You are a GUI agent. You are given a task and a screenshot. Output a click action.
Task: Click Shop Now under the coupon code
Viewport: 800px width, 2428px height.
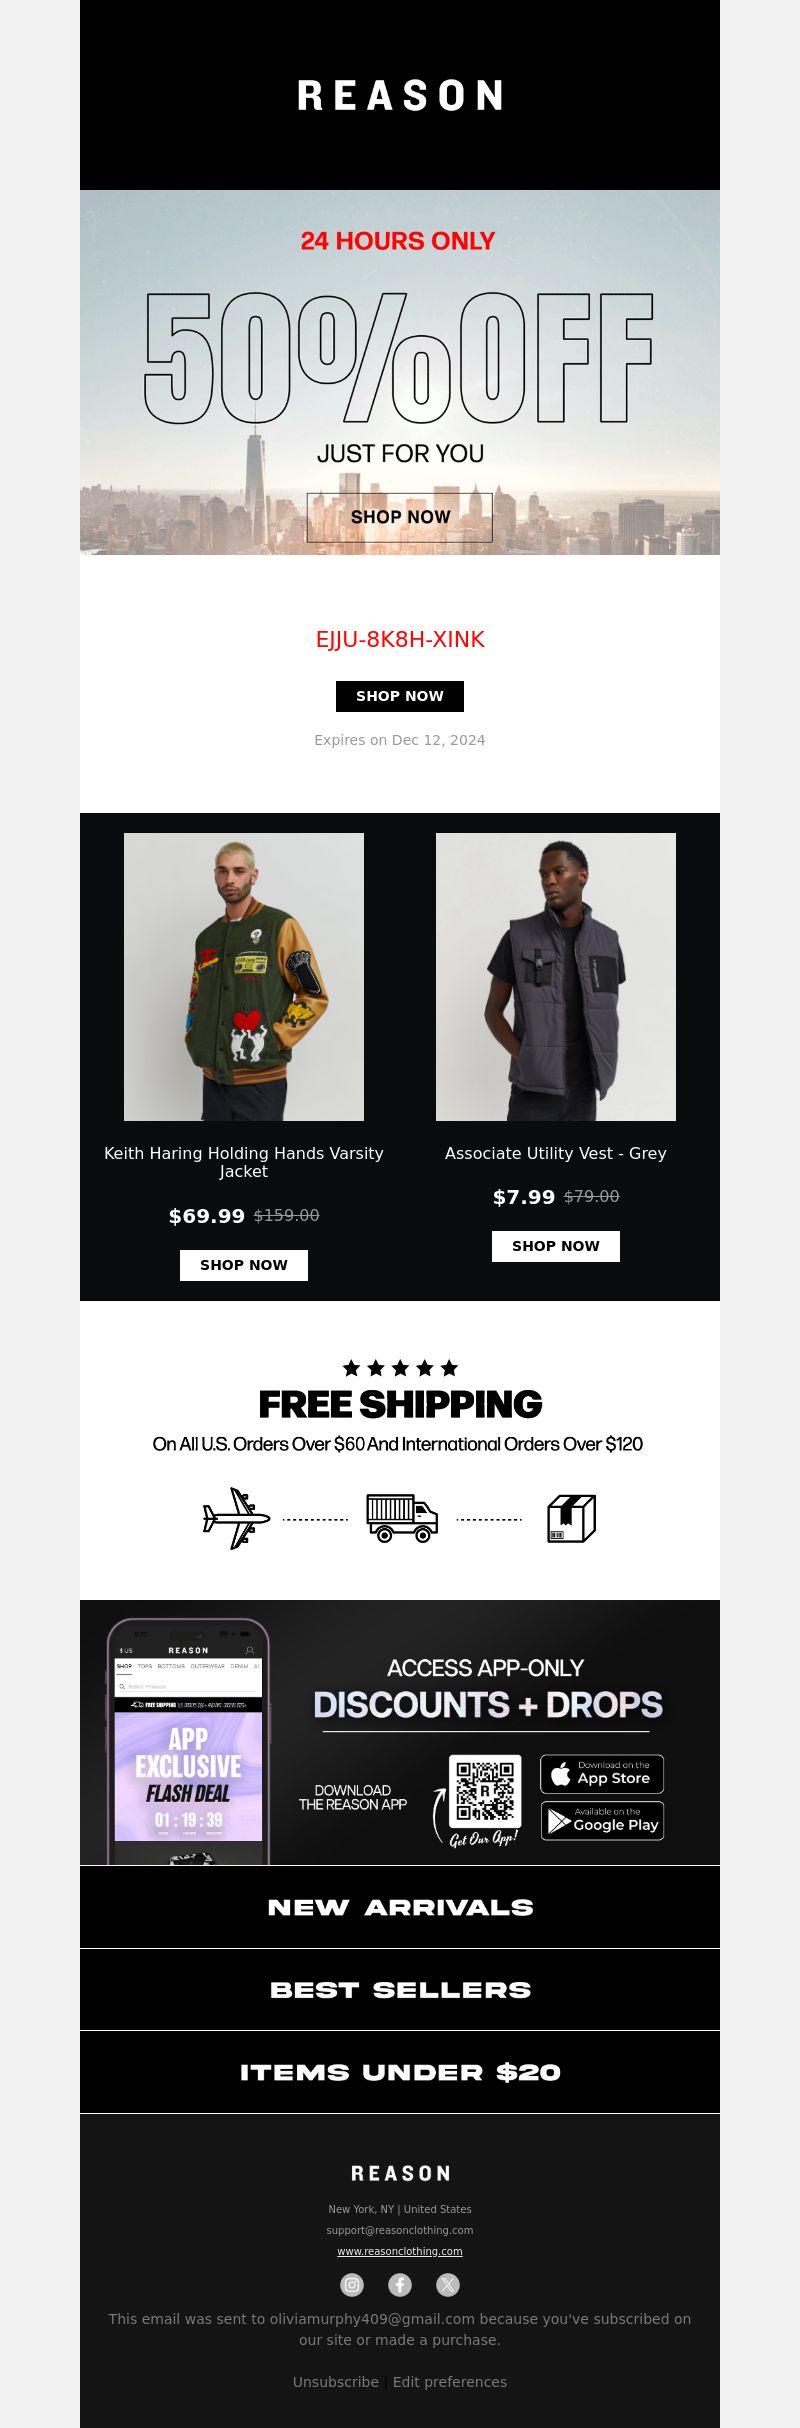pos(400,696)
